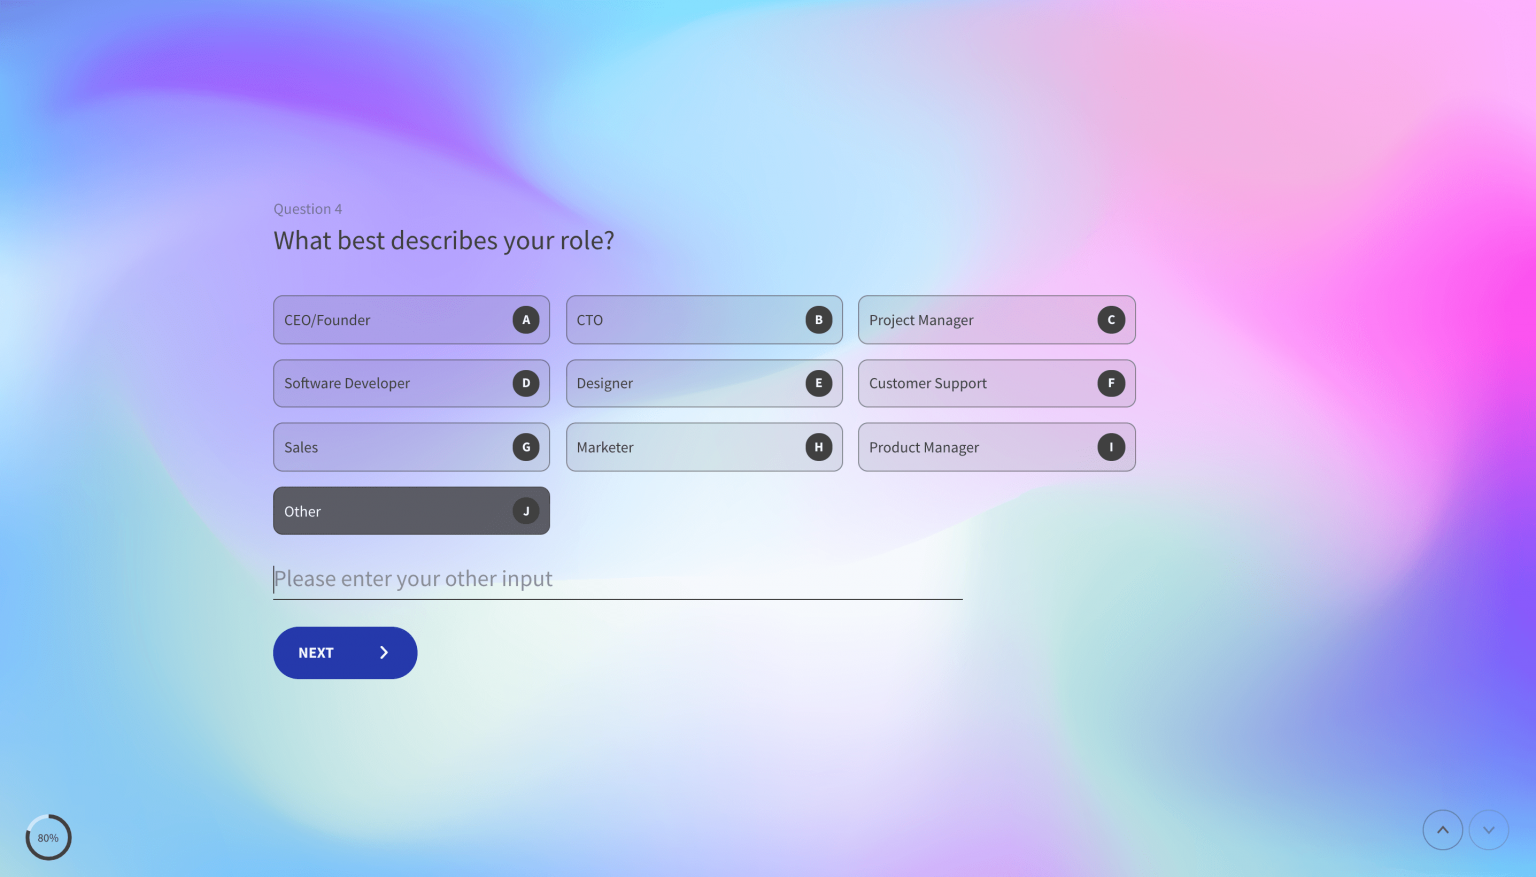Advance to the next question via down arrow
Viewport: 1536px width, 877px height.
point(1489,829)
